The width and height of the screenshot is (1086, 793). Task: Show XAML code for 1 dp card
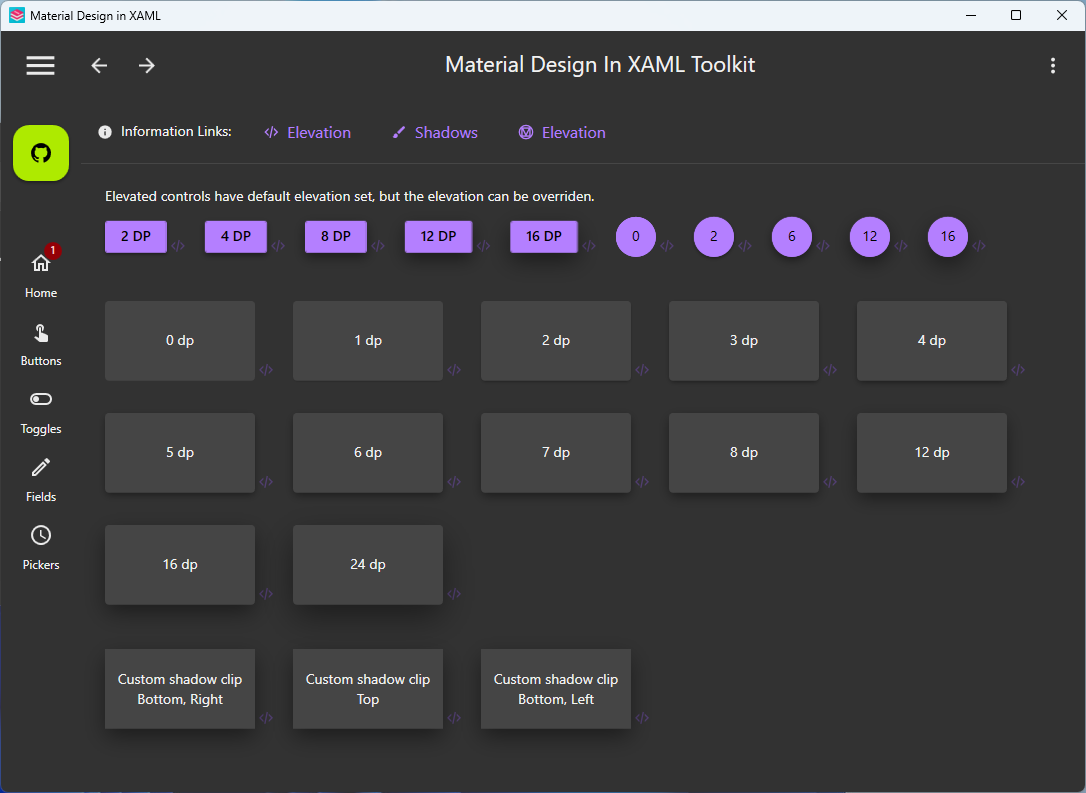[454, 370]
